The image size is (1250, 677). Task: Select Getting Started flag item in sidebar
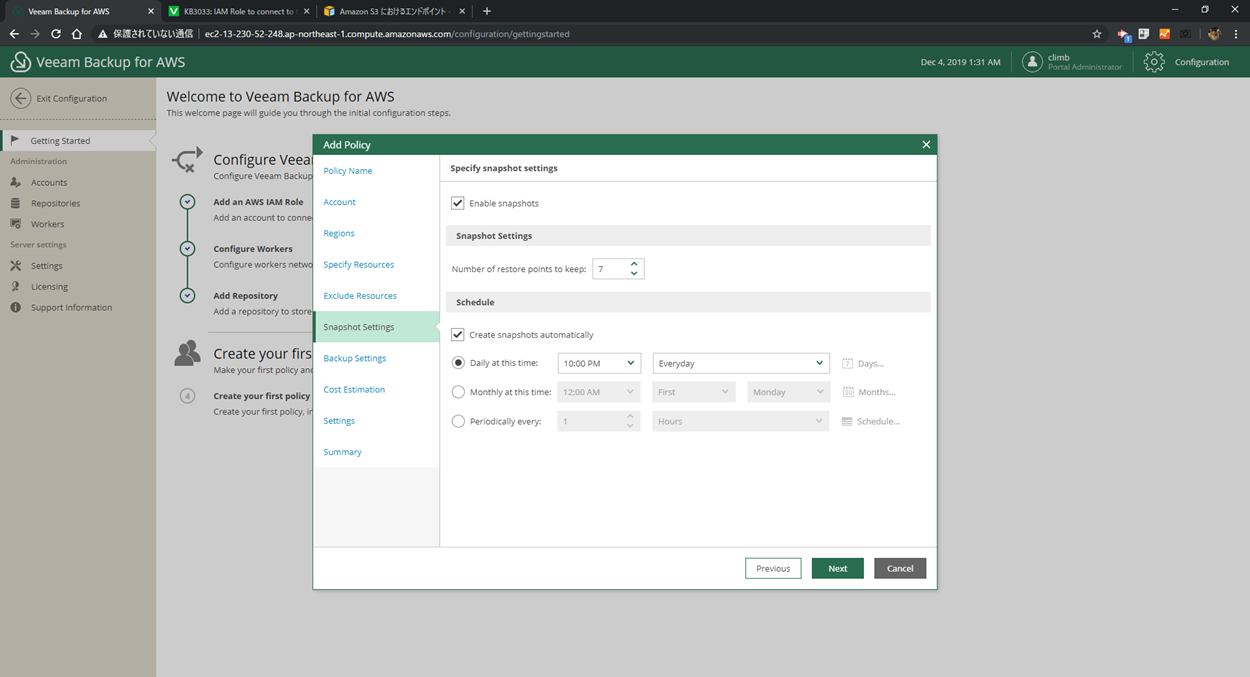click(78, 141)
